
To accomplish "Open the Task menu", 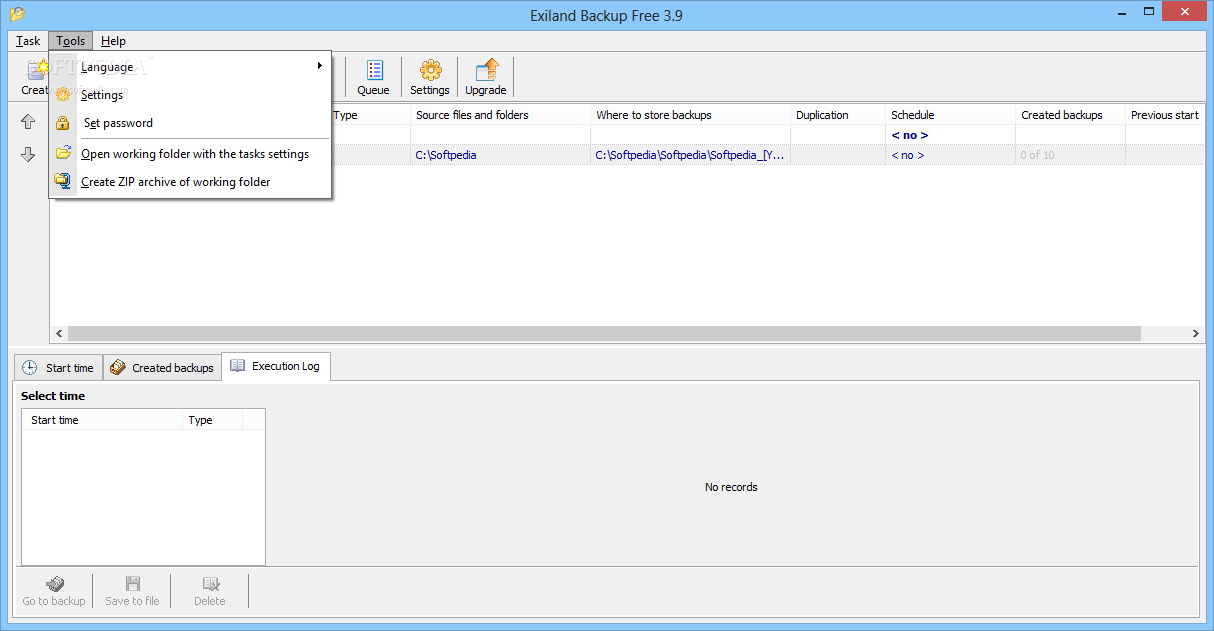I will tap(28, 41).
